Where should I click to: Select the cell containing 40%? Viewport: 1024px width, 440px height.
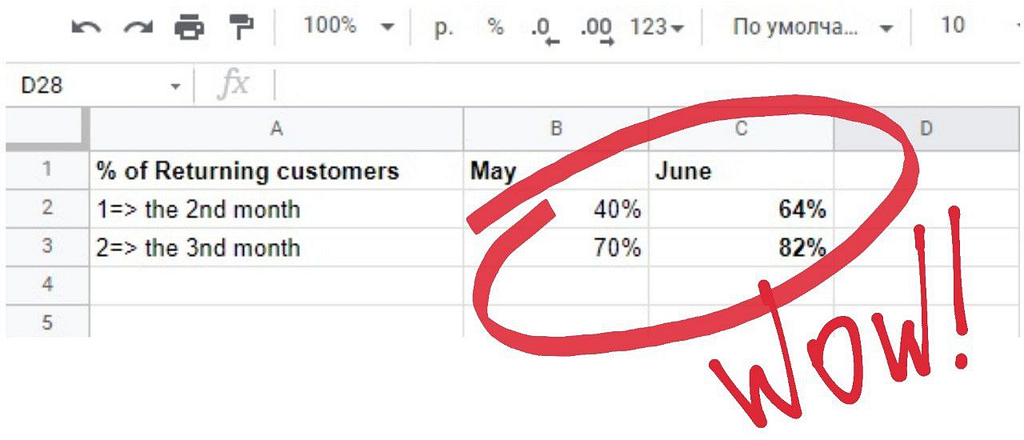tap(556, 210)
